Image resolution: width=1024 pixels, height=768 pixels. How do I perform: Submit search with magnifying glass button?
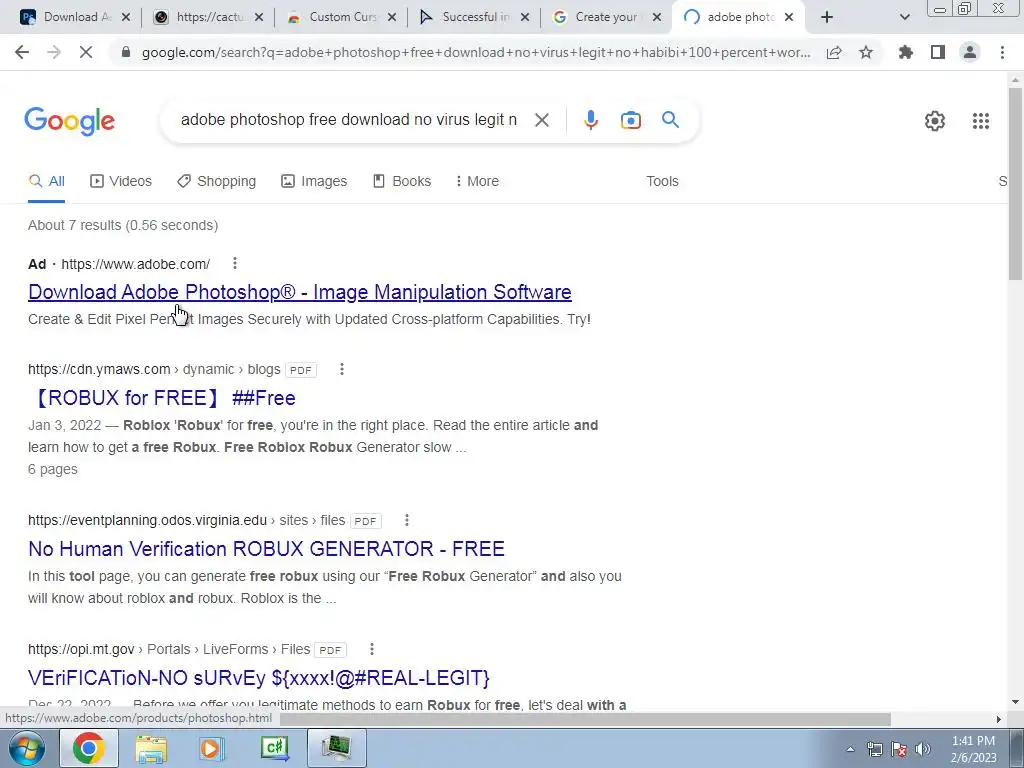pos(670,120)
